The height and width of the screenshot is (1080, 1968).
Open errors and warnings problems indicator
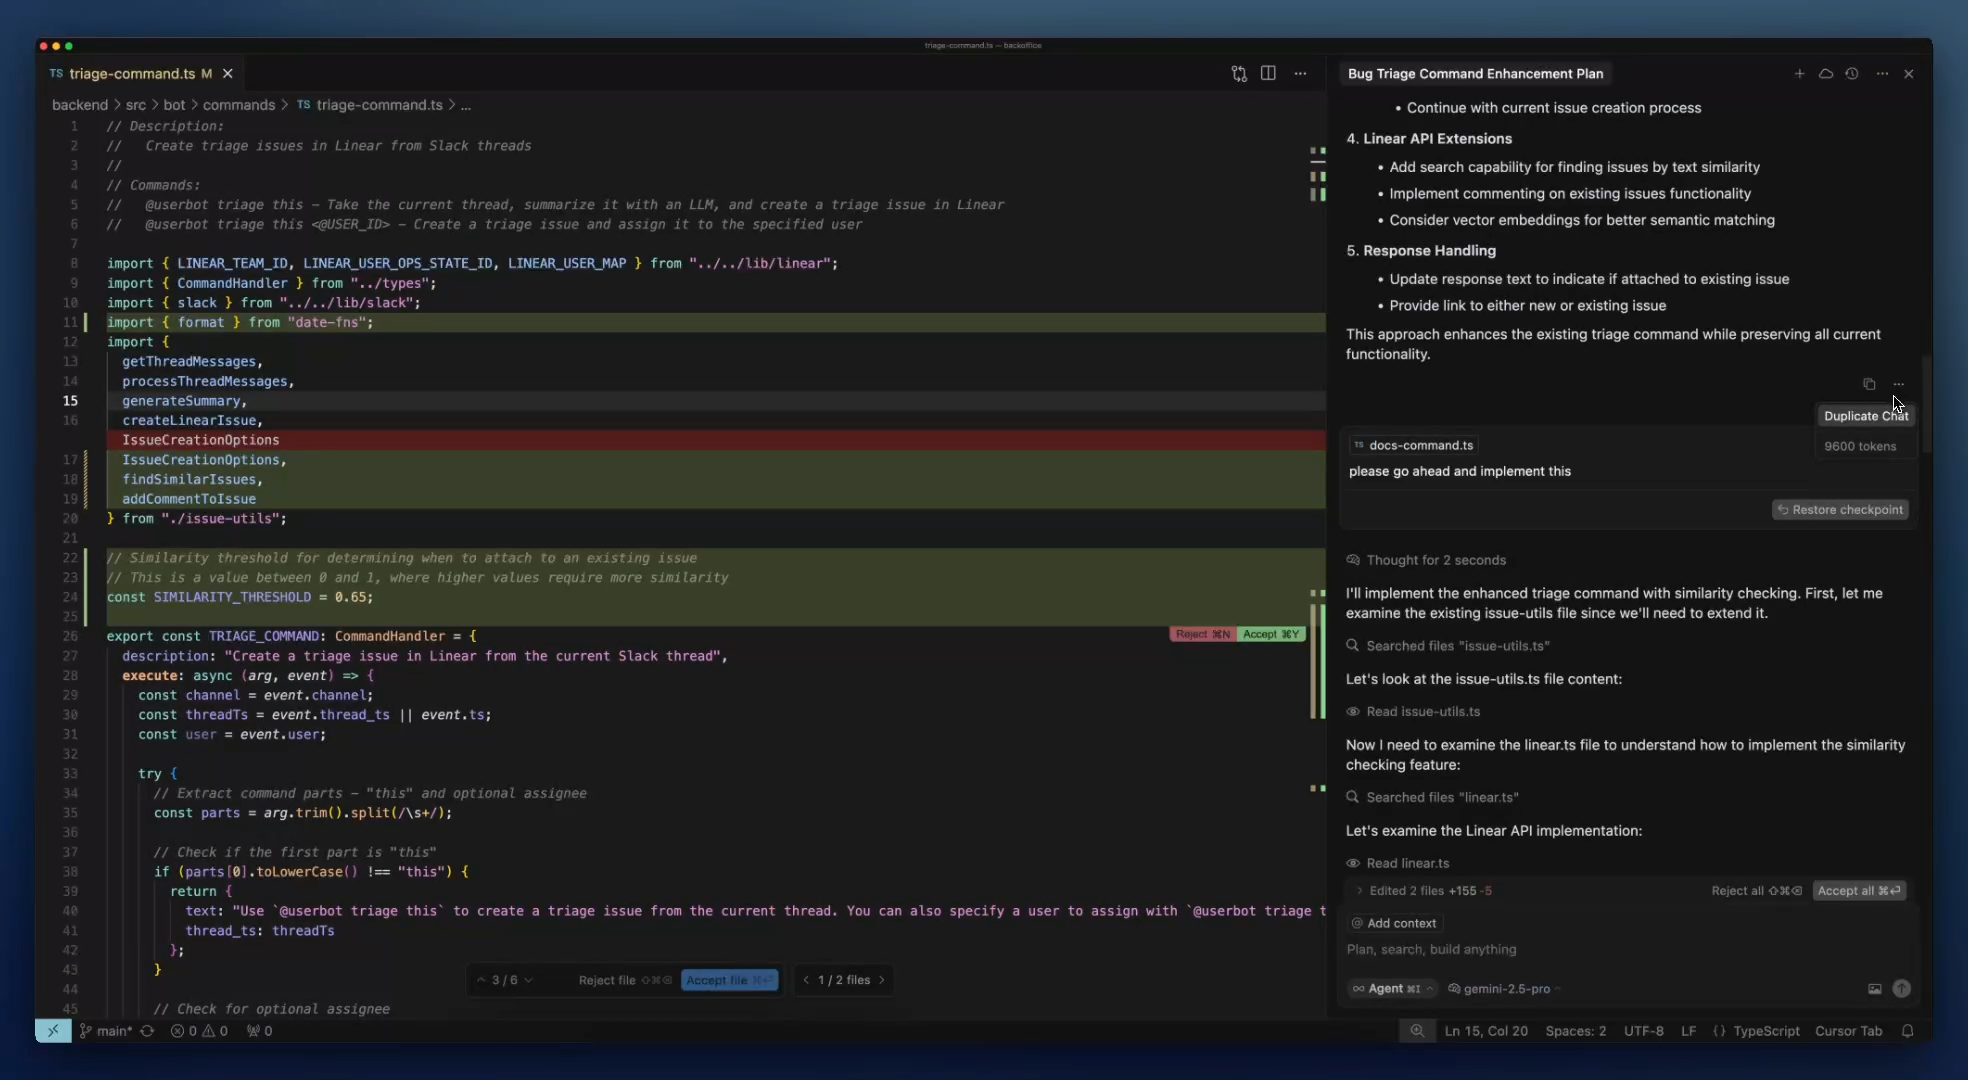pos(199,1031)
